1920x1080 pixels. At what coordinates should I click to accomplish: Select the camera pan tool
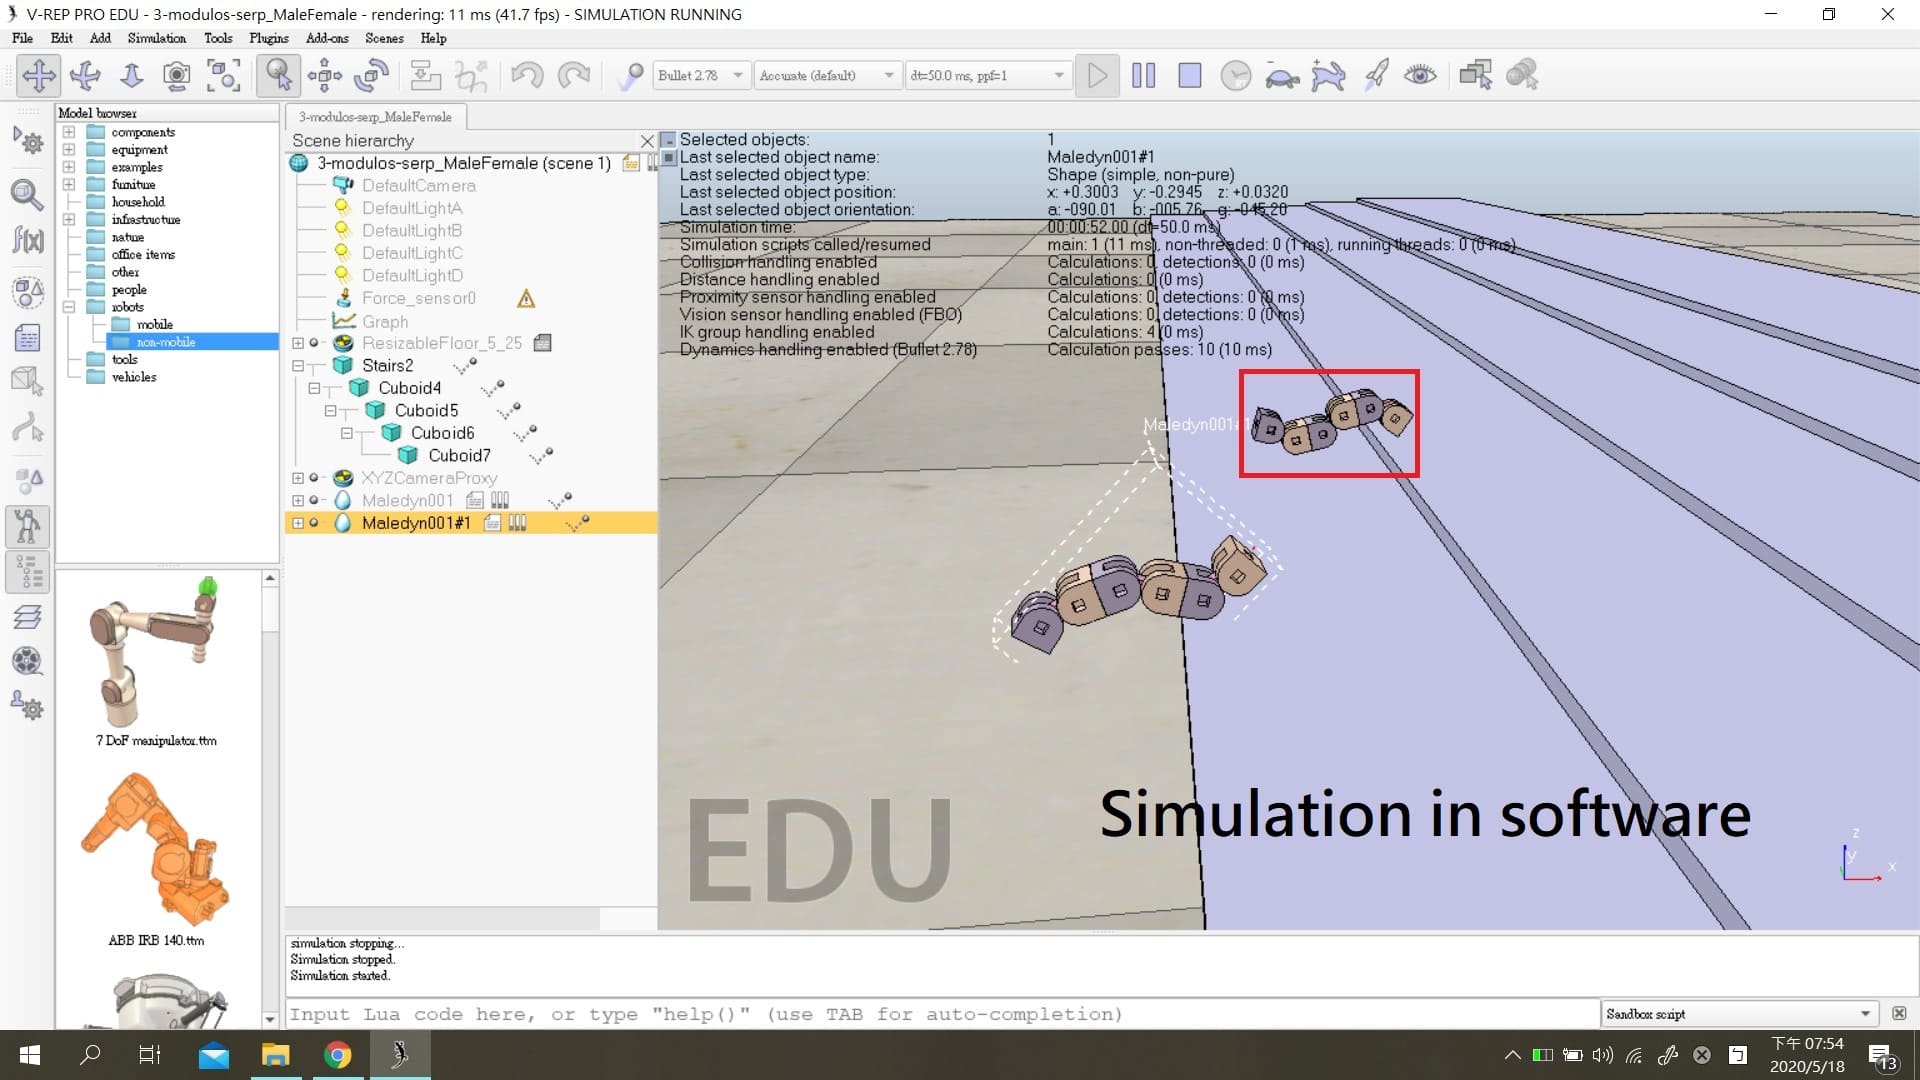point(39,75)
